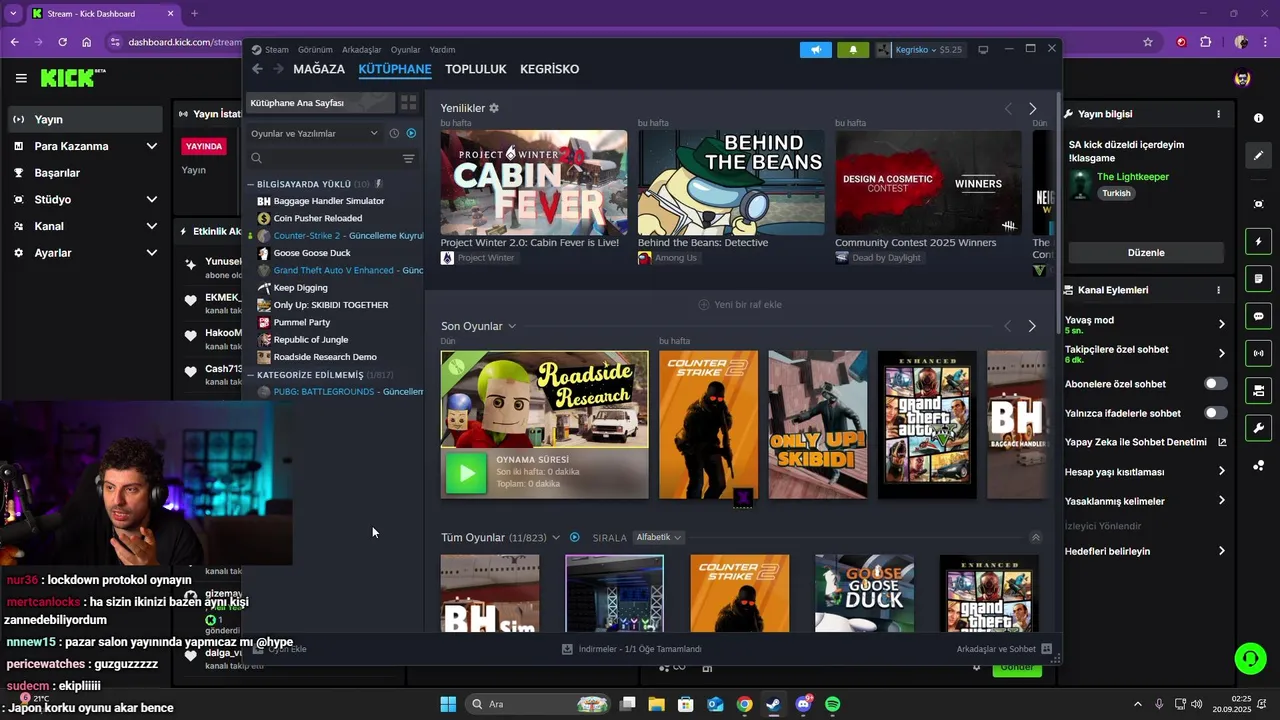1280x720 pixels.
Task: Go to TOPLULUK tab
Action: pos(476,69)
